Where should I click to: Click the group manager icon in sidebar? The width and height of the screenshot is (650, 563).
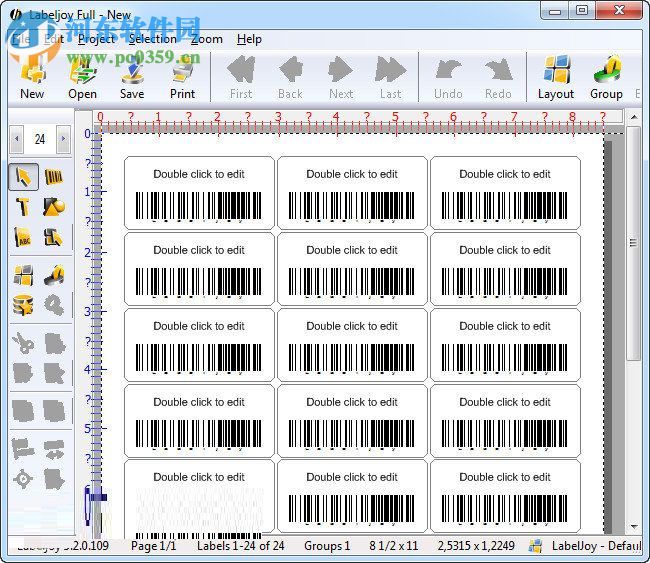[54, 275]
